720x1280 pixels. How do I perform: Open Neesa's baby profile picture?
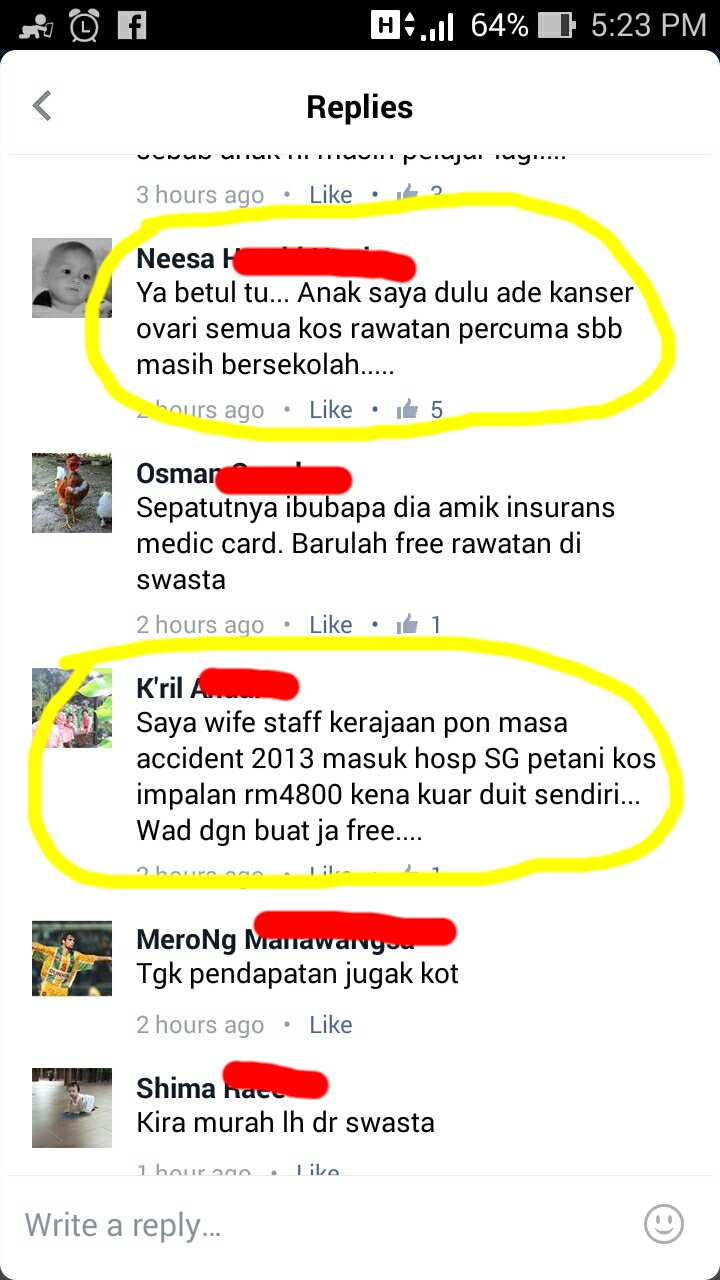72,278
